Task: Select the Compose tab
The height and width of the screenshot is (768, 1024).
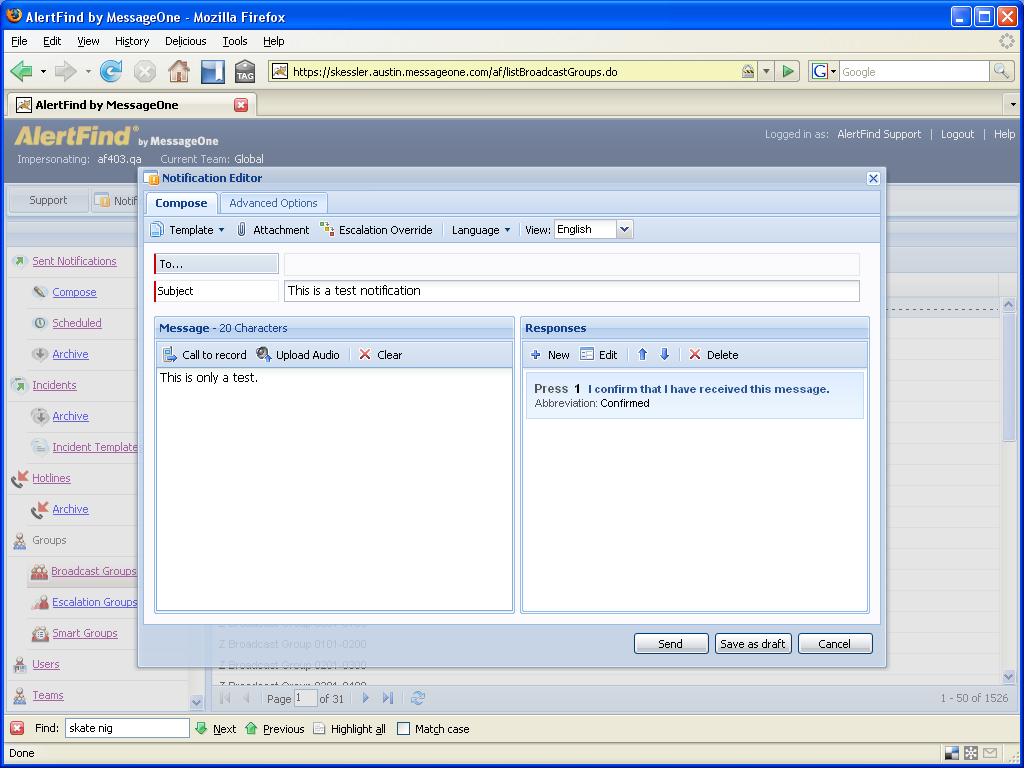Action: pyautogui.click(x=181, y=203)
